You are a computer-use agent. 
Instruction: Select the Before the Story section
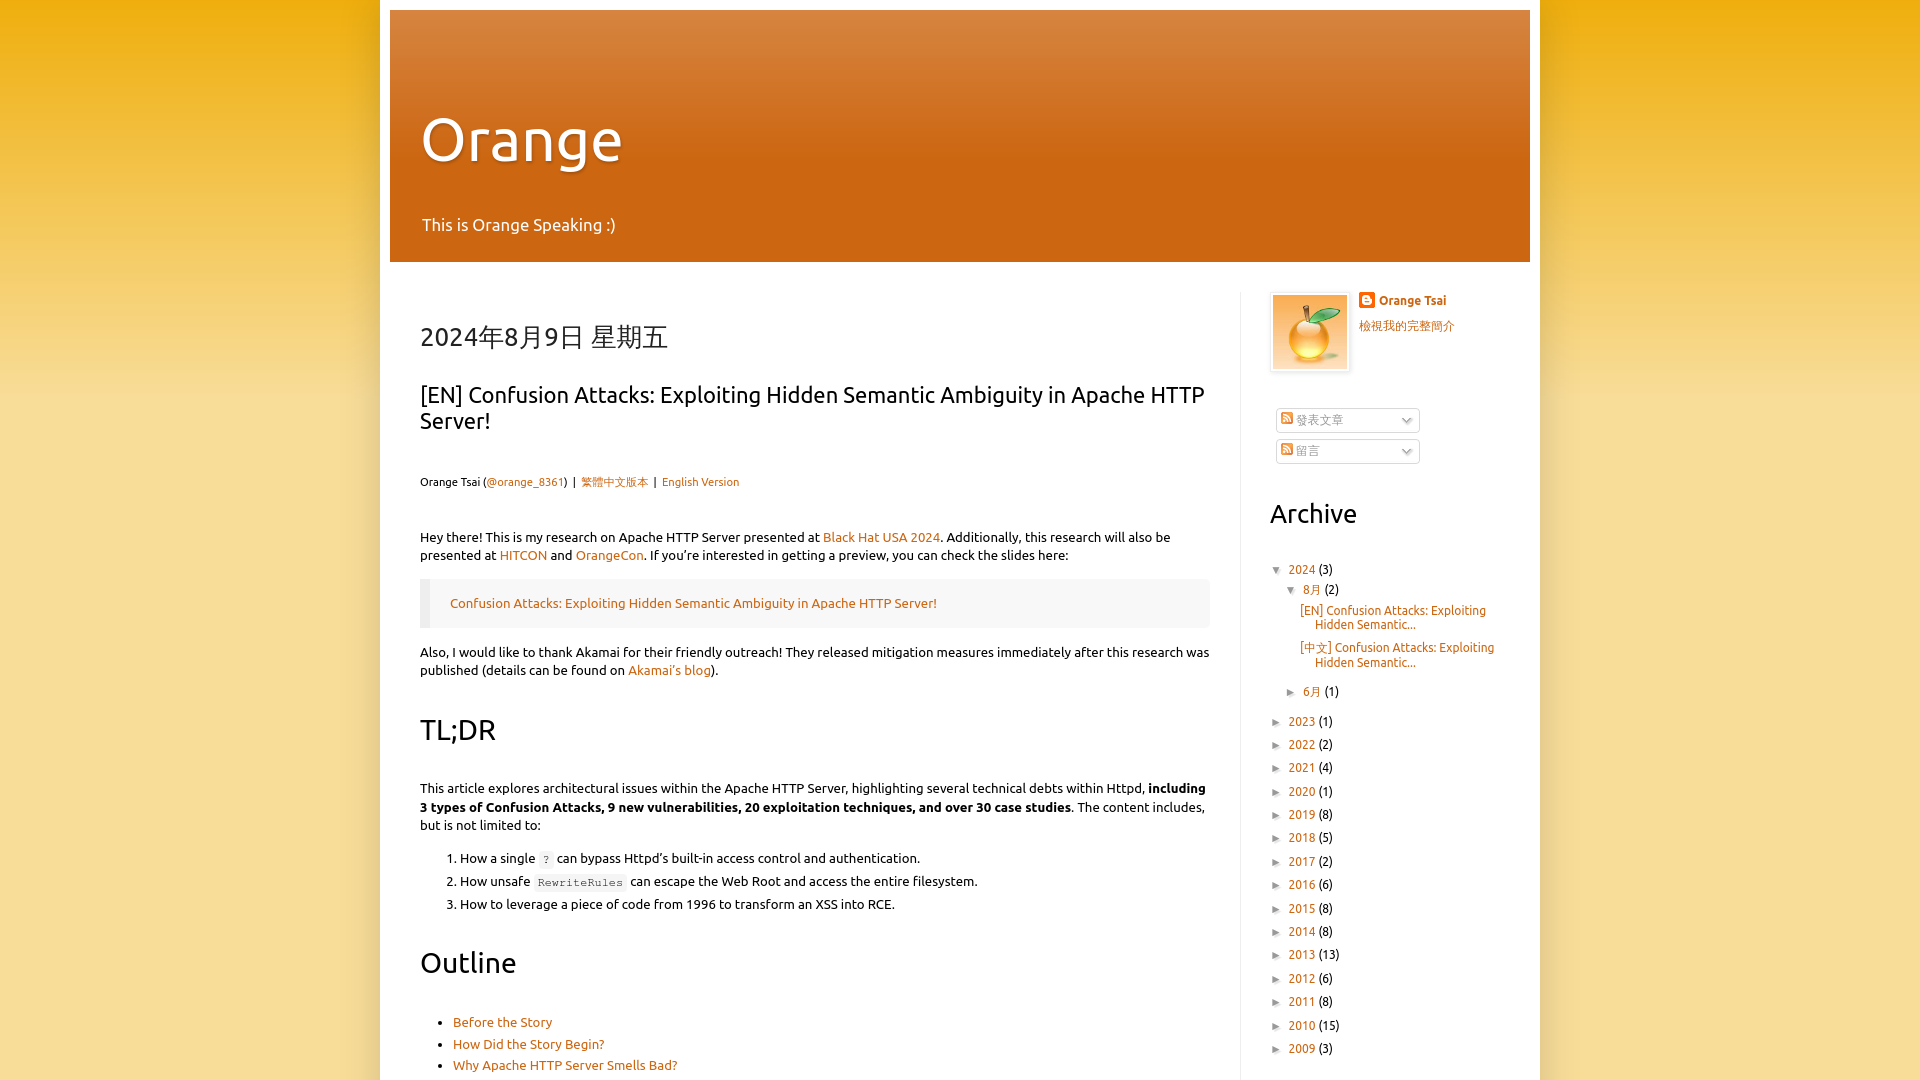tap(501, 1022)
